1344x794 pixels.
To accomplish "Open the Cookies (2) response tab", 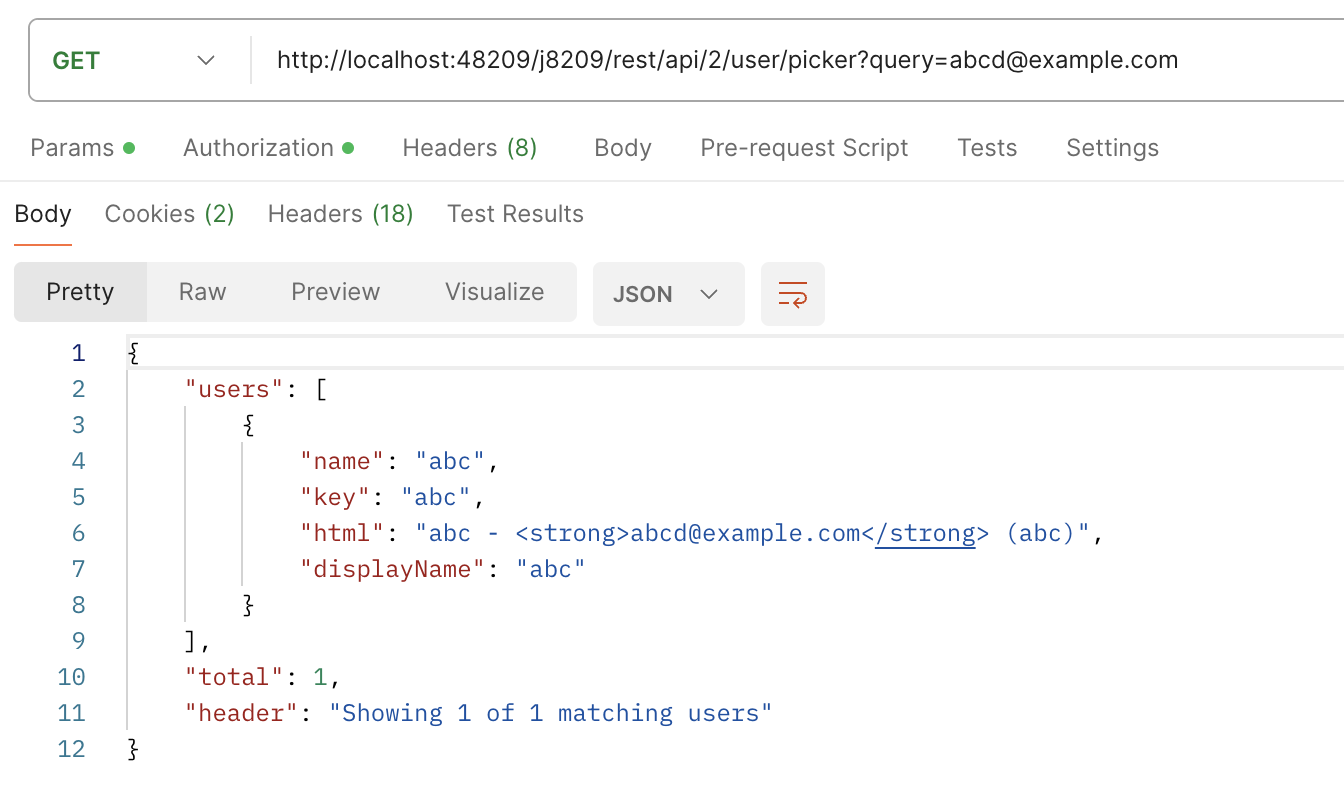I will point(168,213).
